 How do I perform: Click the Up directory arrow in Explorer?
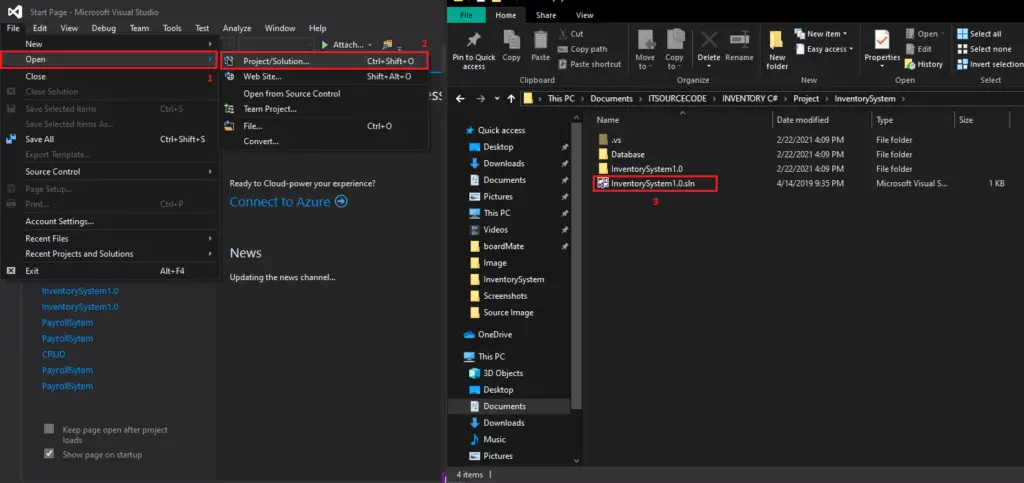[511, 99]
